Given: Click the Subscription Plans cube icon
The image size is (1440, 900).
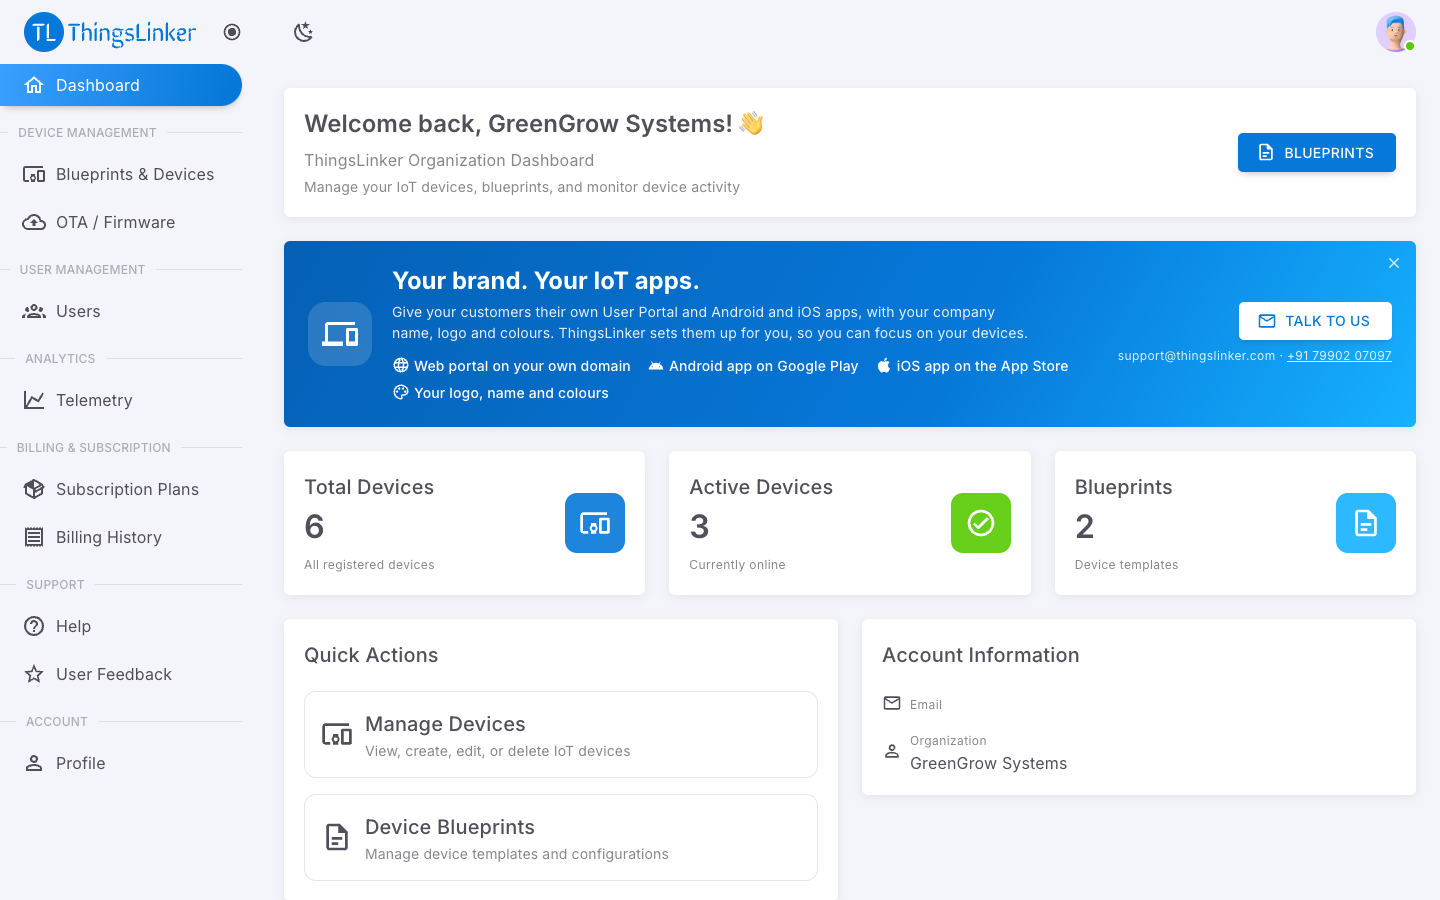Looking at the screenshot, I should (x=34, y=489).
